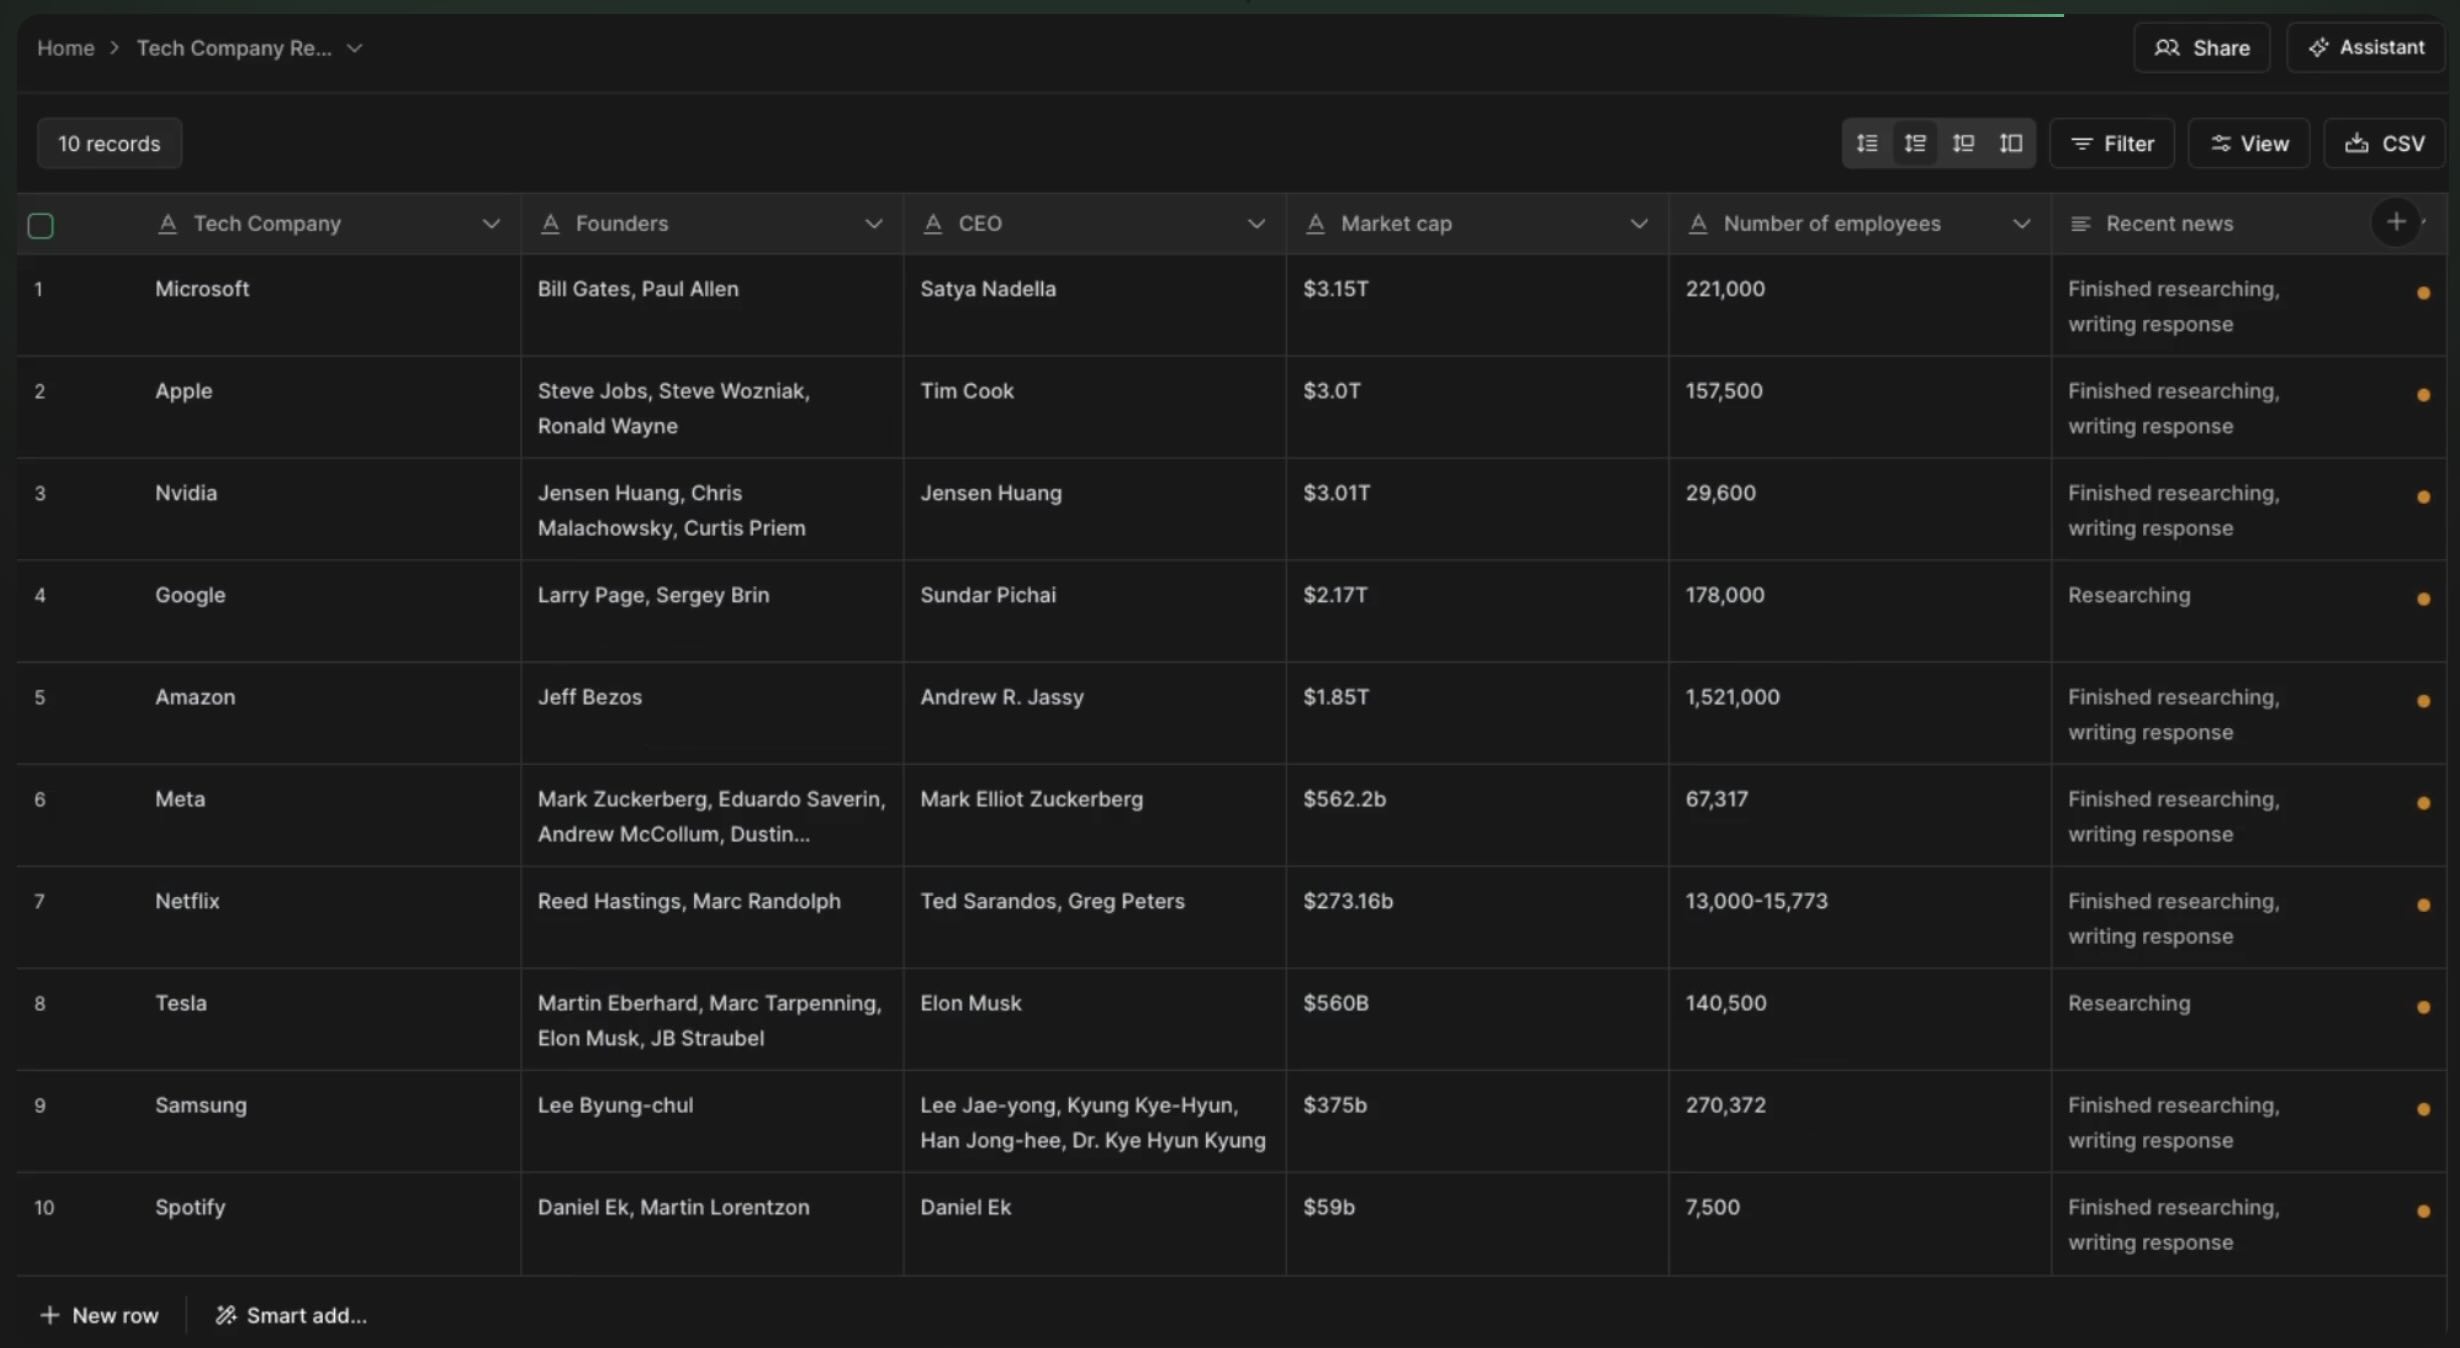Select the Jeff Bezos founders cell
The image size is (2460, 1348).
coord(712,714)
